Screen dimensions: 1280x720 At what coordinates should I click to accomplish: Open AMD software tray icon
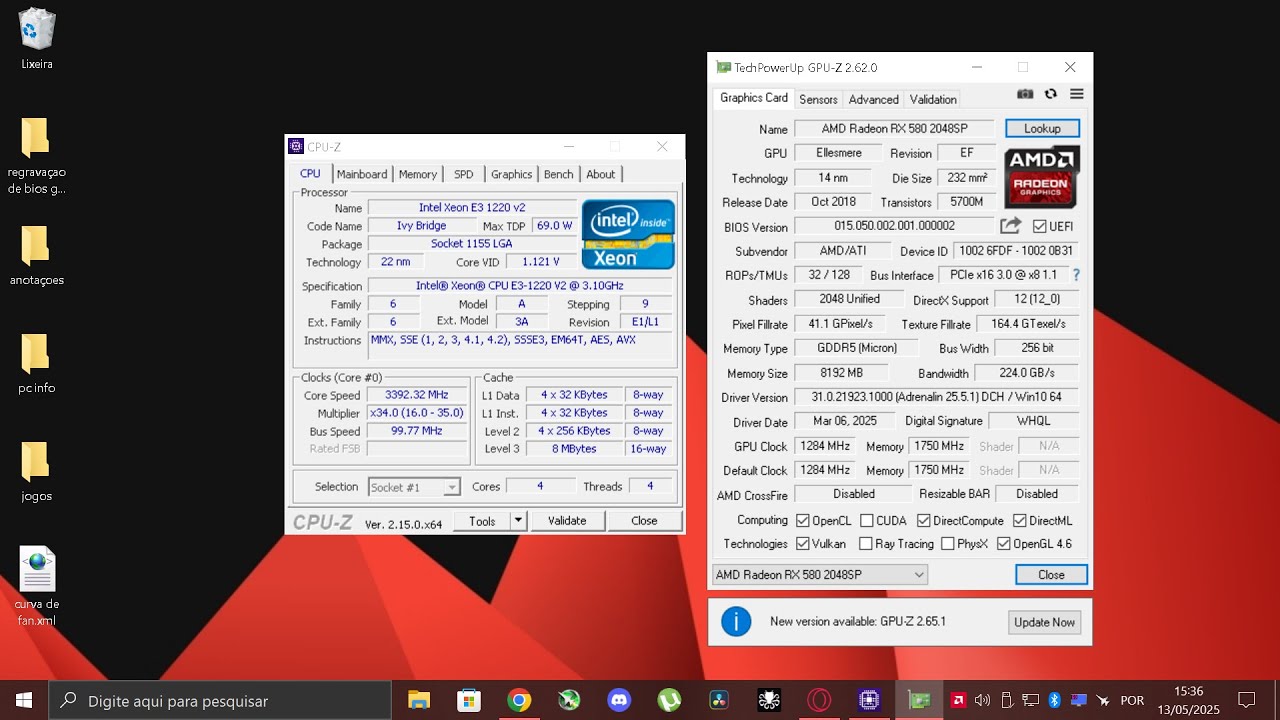[x=958, y=700]
